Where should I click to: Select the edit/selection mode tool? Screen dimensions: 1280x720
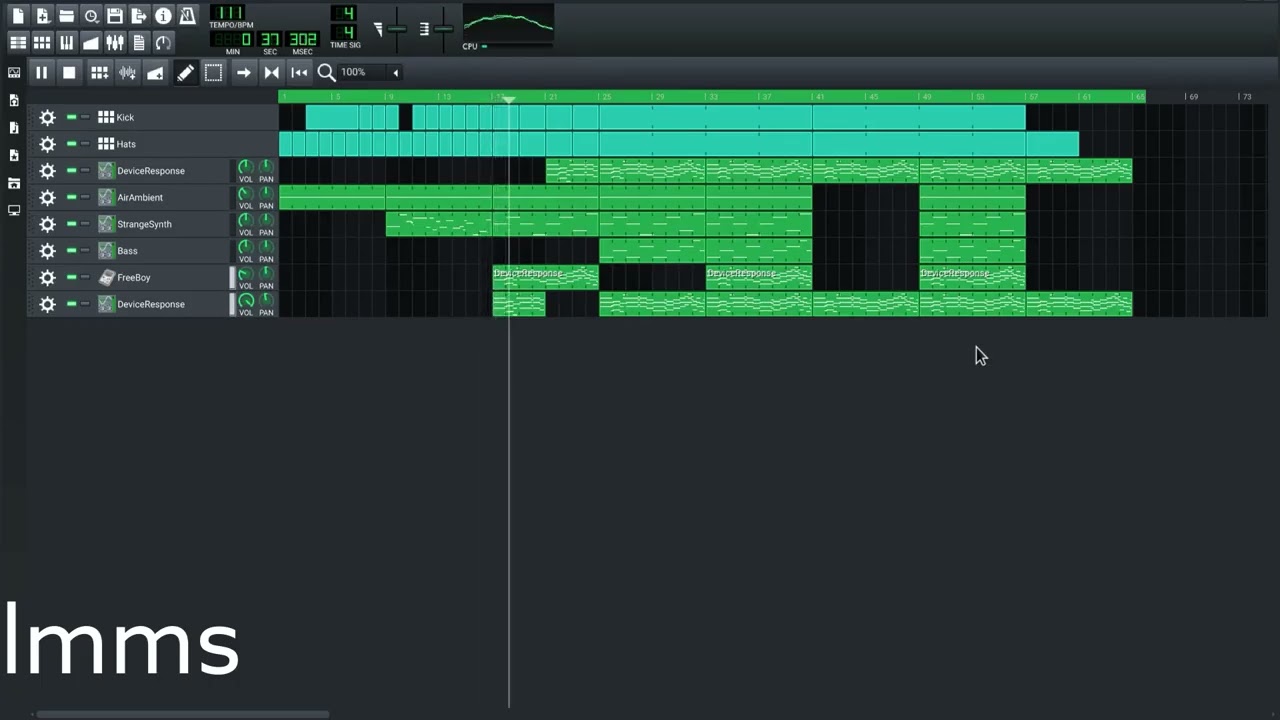pos(213,72)
